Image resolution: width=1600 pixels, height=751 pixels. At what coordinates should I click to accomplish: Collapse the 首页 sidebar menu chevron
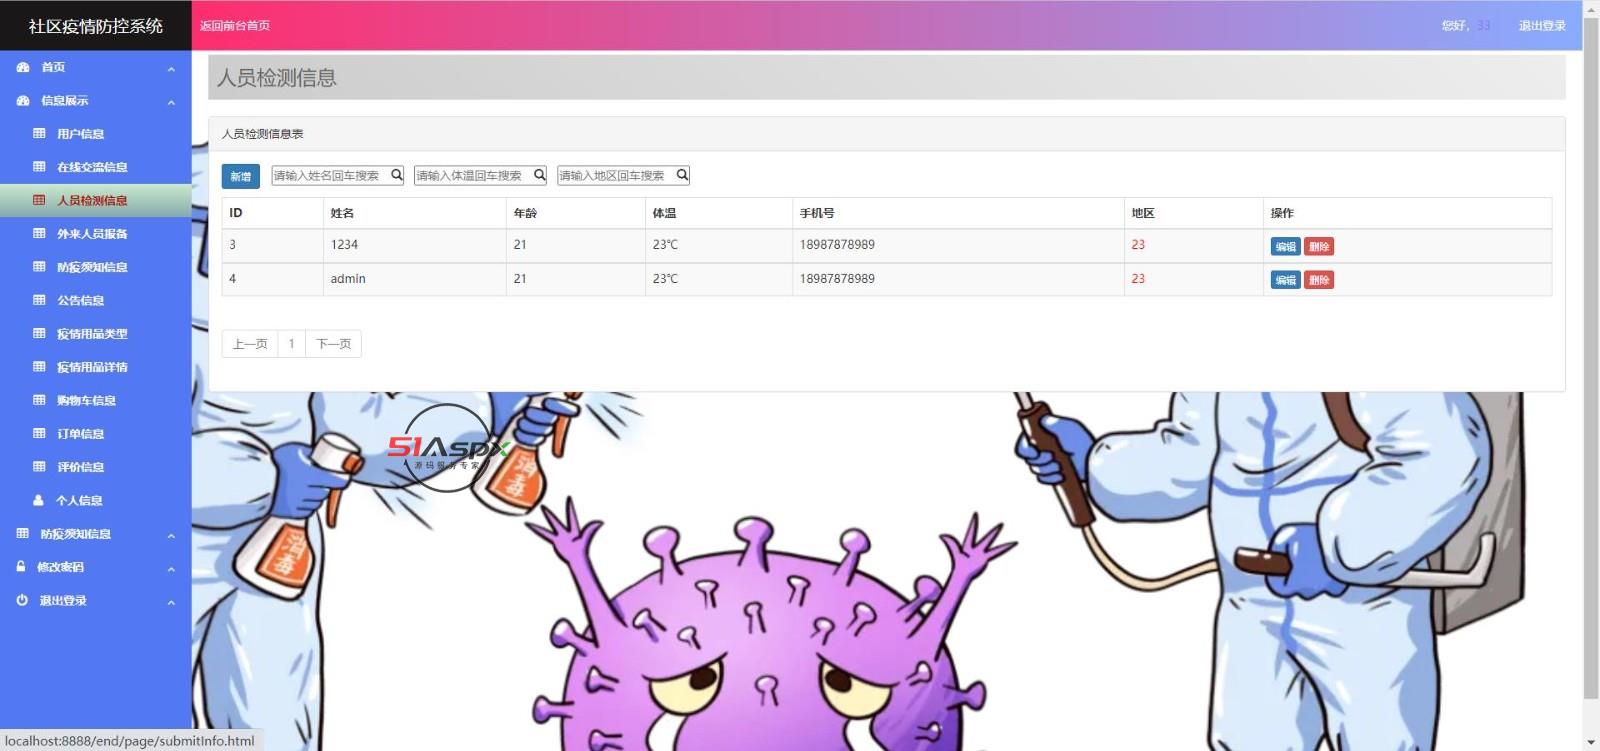pos(171,68)
